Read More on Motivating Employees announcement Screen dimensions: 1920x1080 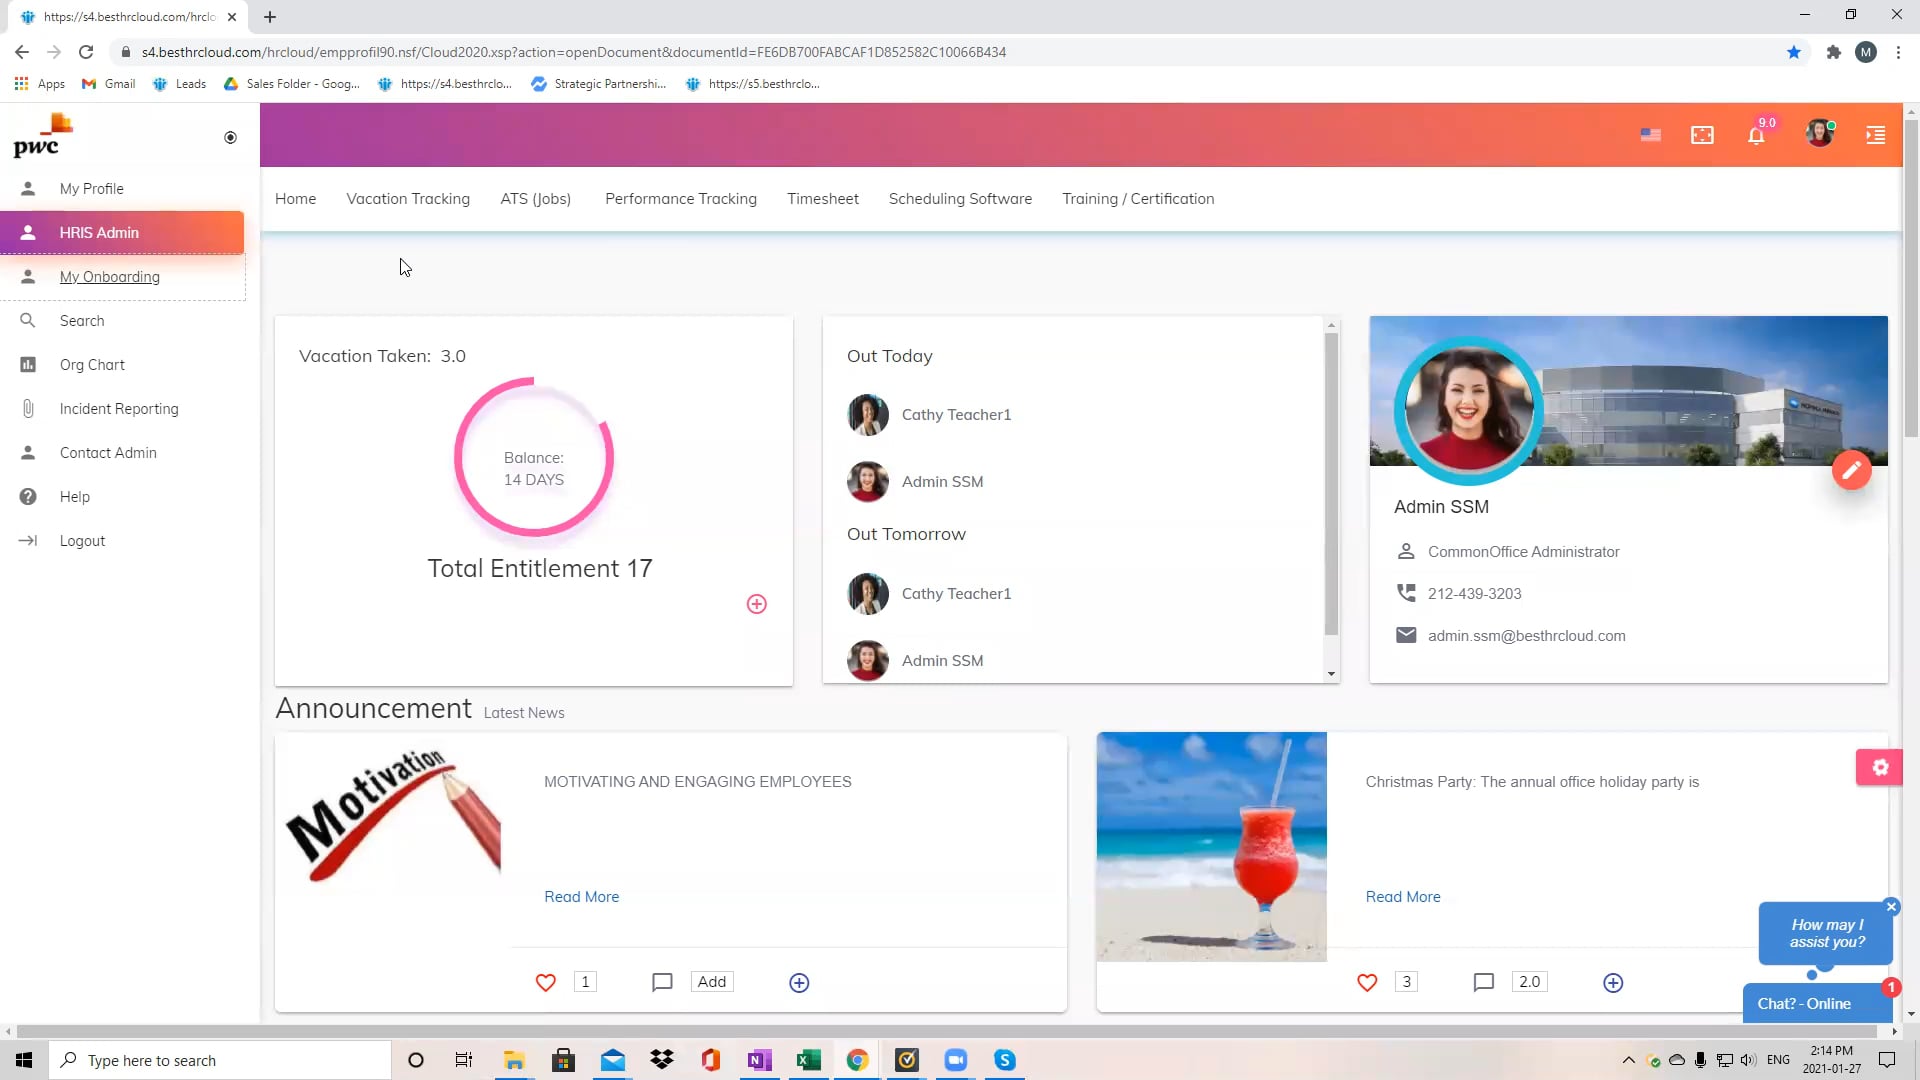click(x=582, y=897)
